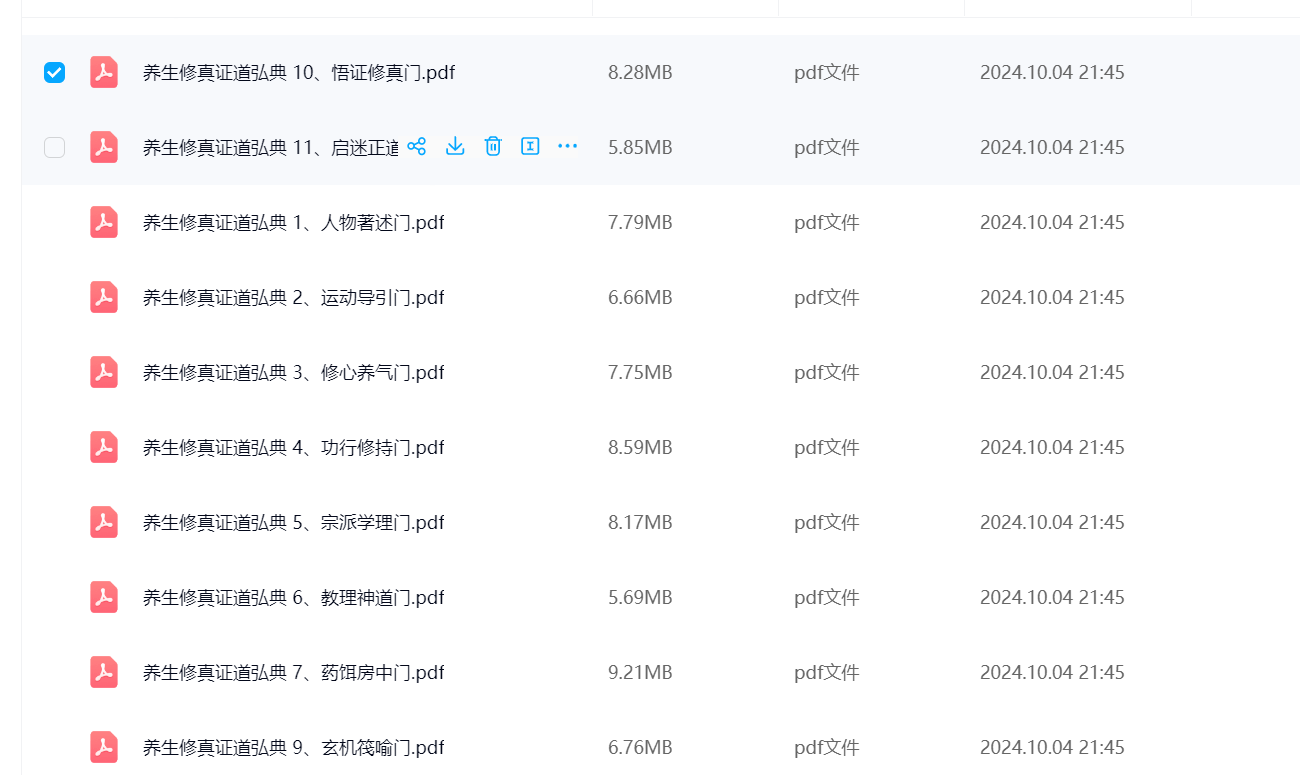Click PDF icon of 9、玄机筏喻门.pdf

[104, 747]
